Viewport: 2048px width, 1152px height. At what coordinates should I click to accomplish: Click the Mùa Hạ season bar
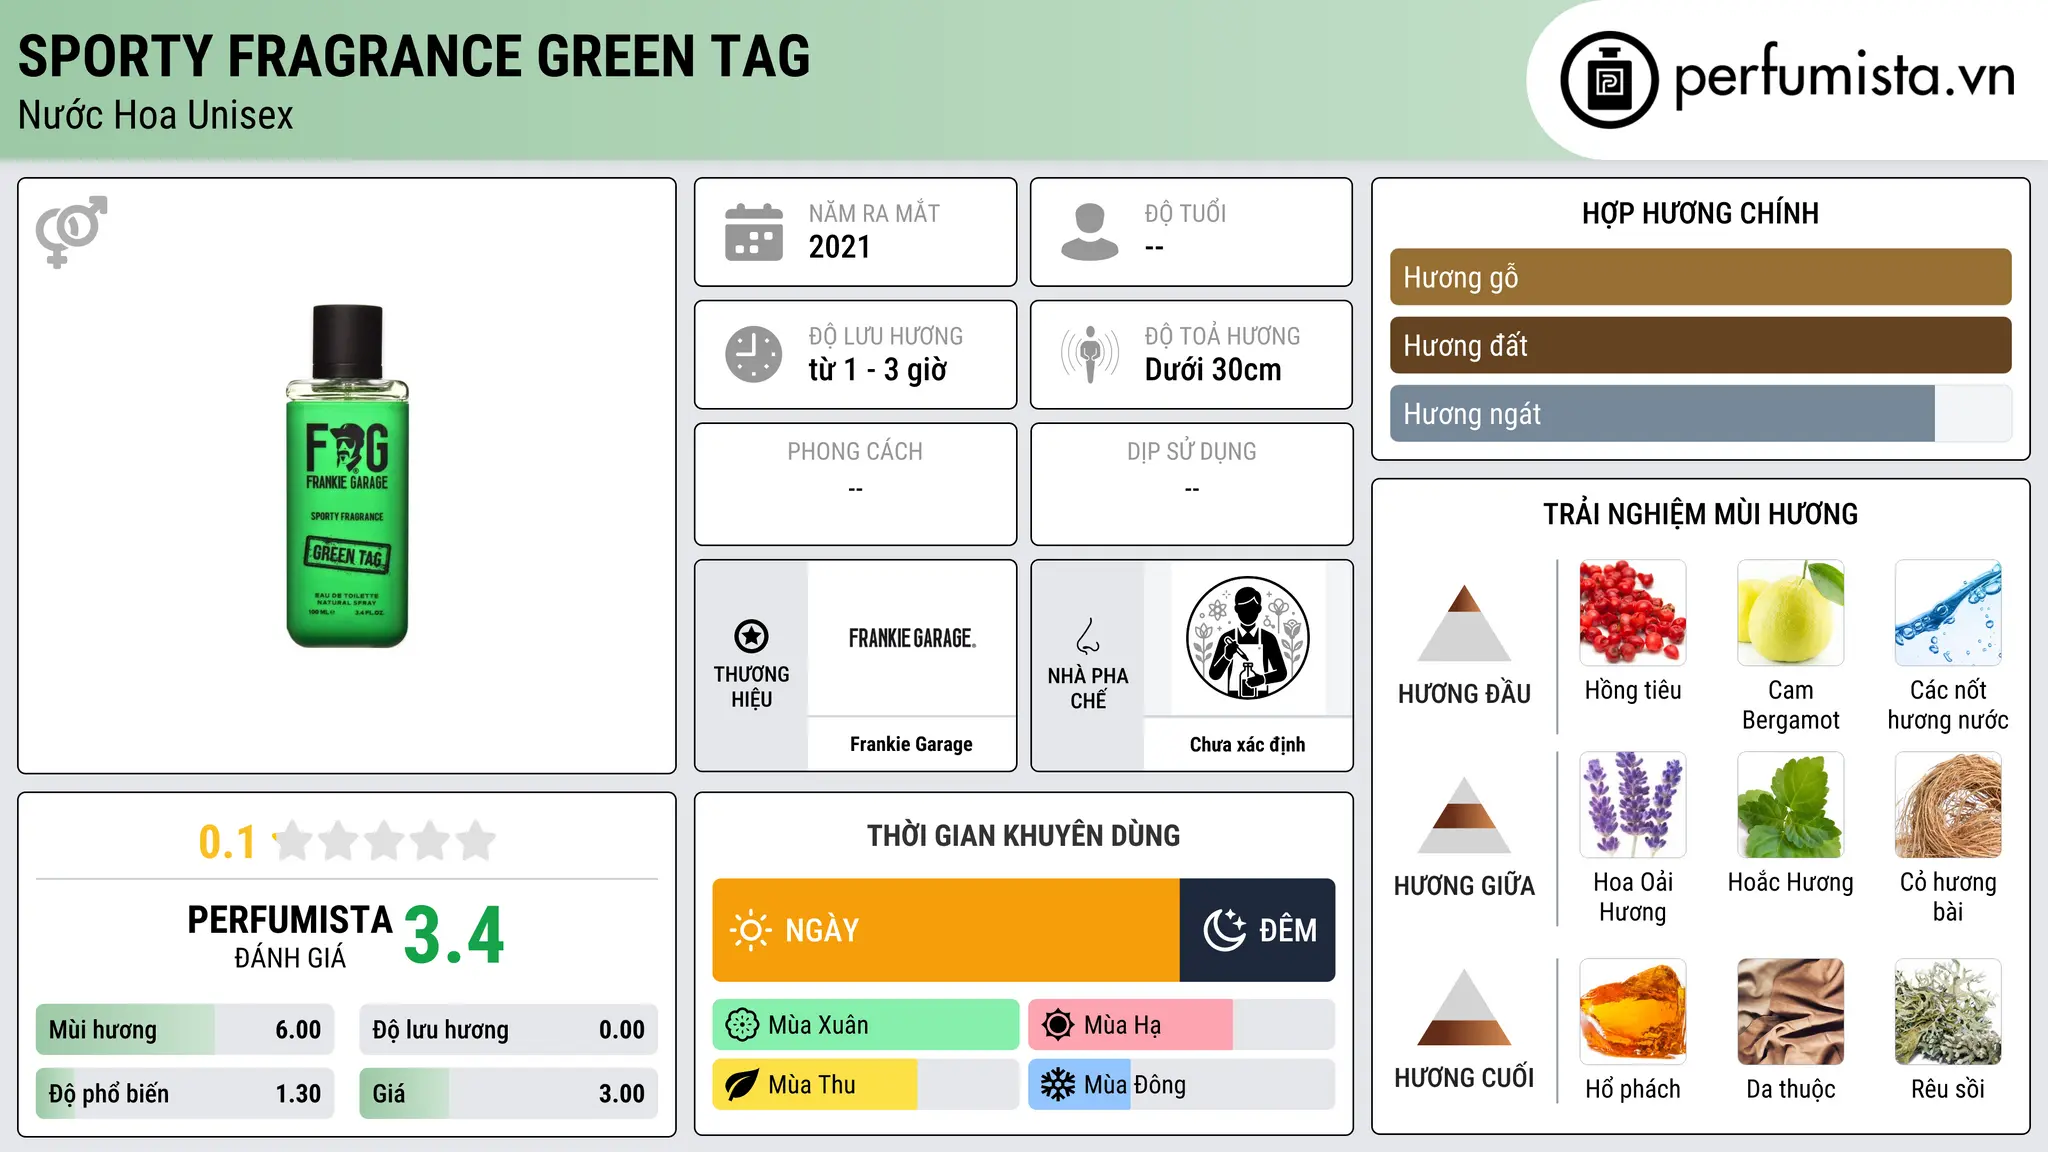(1181, 1025)
